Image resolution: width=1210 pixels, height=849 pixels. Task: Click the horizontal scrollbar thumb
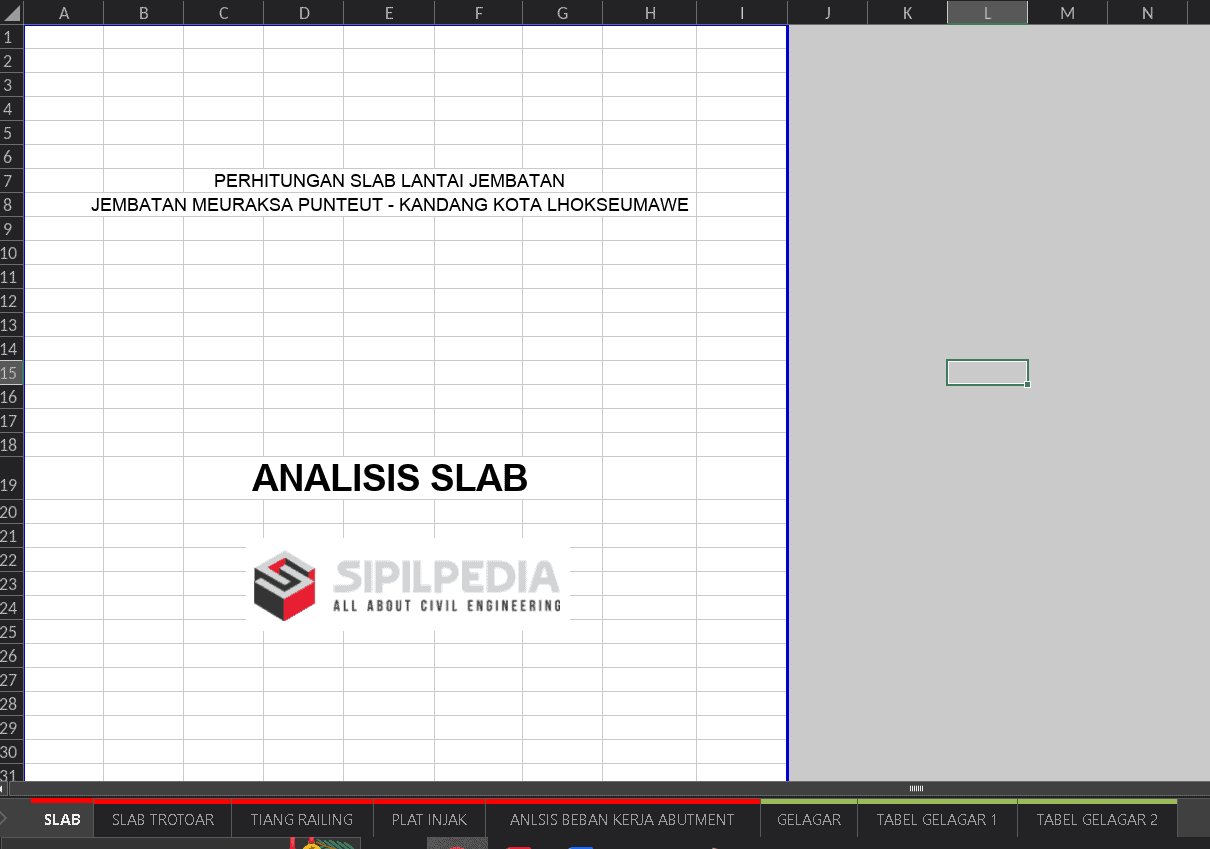tap(916, 789)
